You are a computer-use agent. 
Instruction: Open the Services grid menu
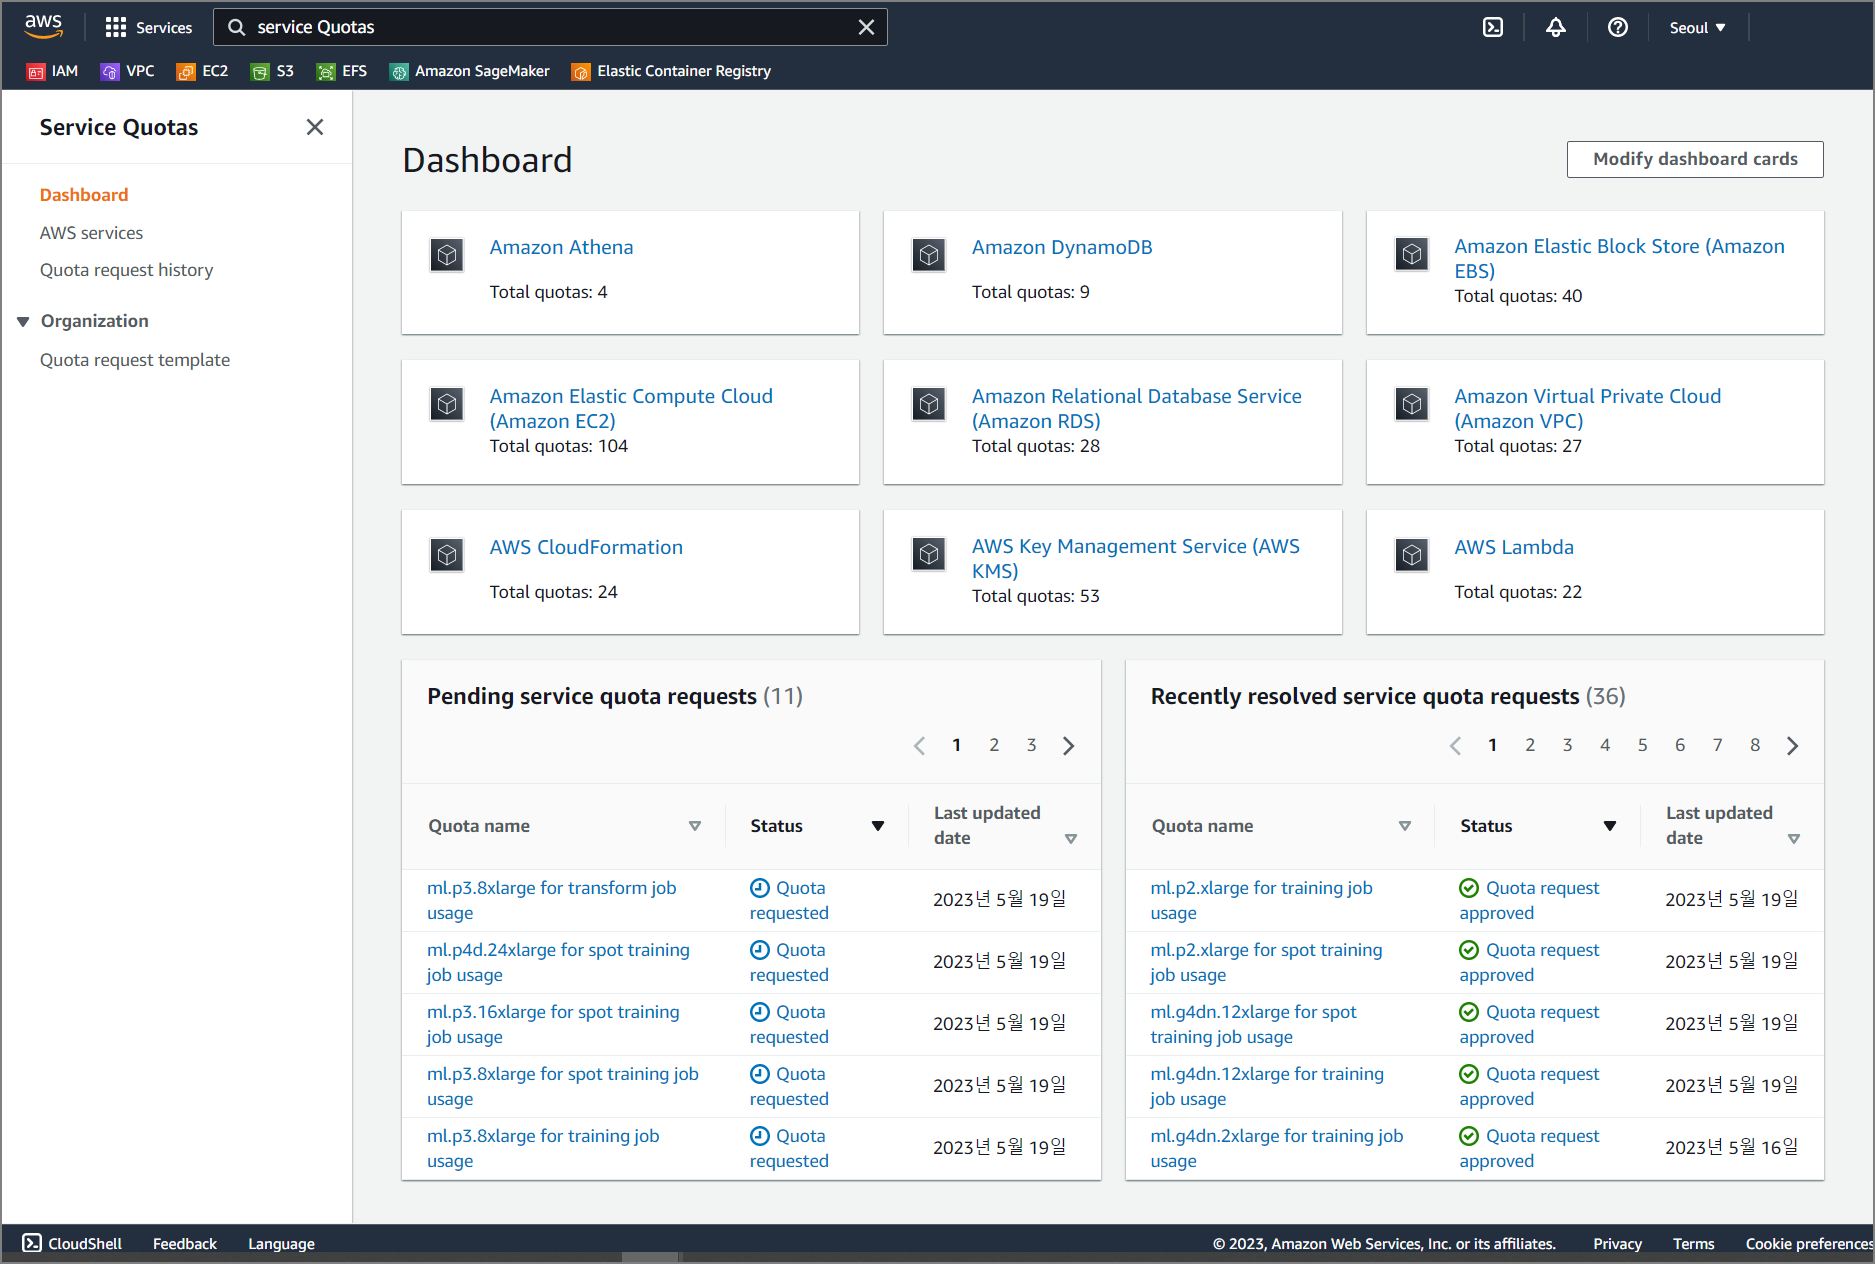pos(148,27)
